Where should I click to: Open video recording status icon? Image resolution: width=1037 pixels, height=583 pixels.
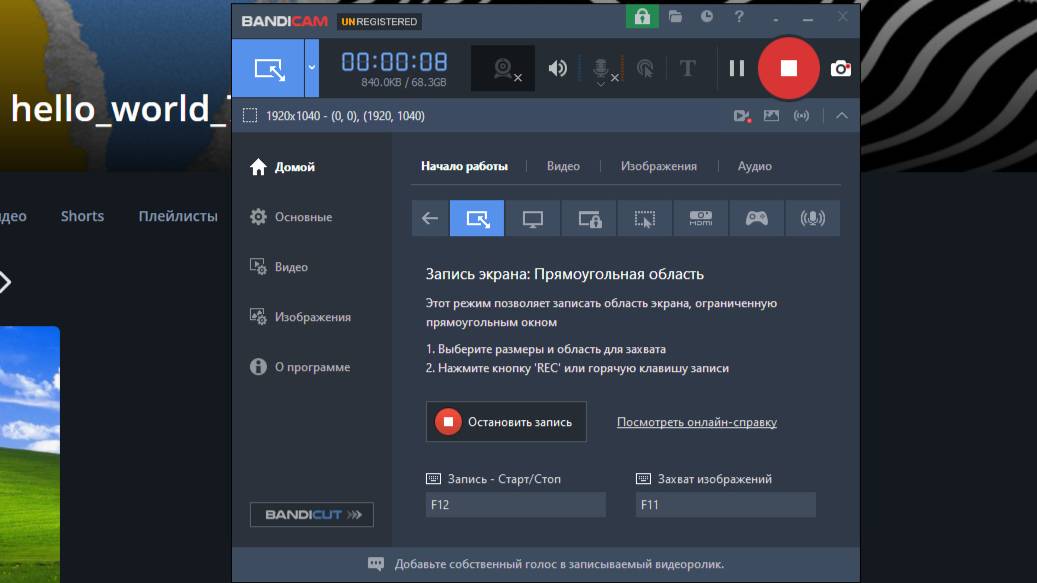(741, 116)
